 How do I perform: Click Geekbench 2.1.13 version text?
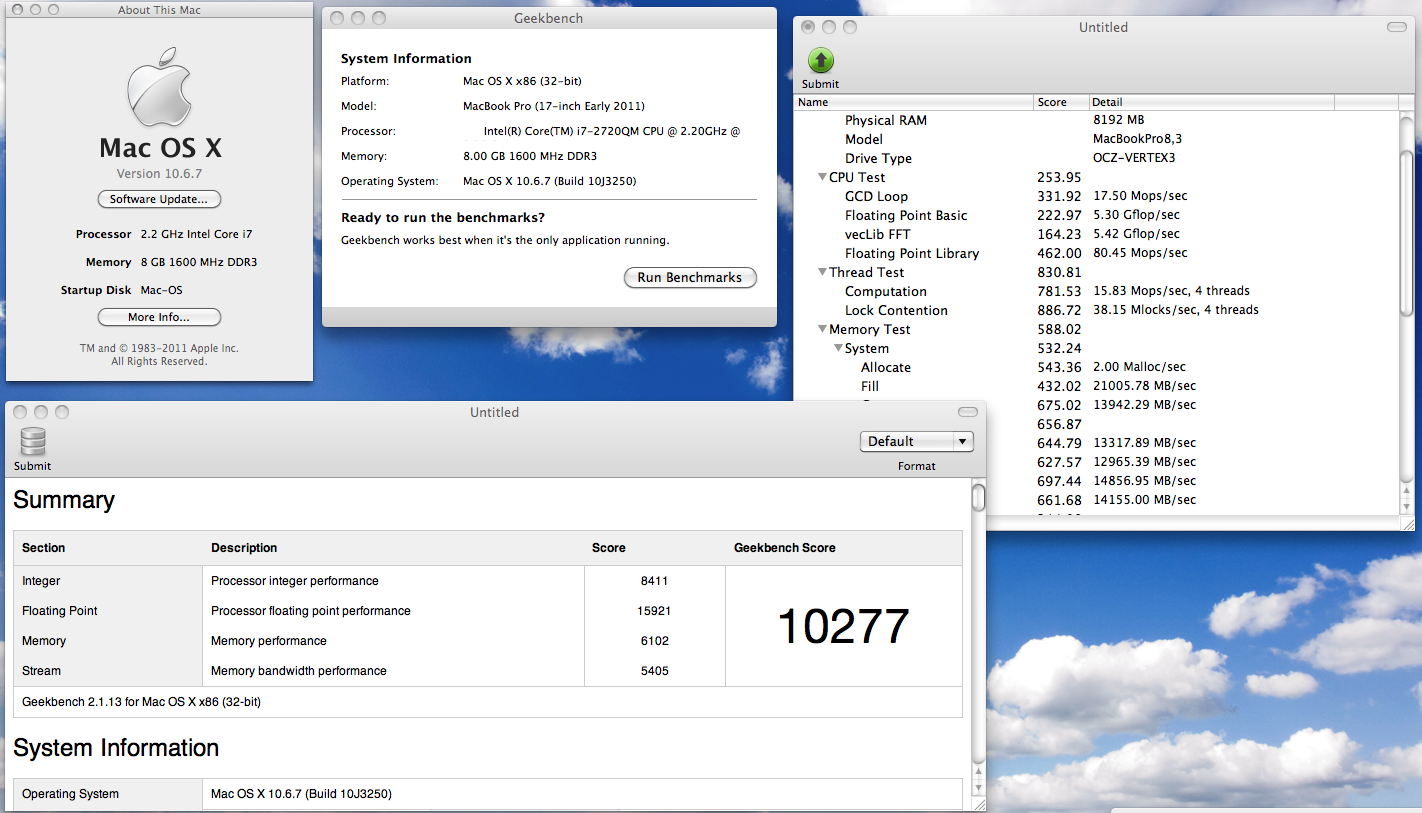pos(141,702)
